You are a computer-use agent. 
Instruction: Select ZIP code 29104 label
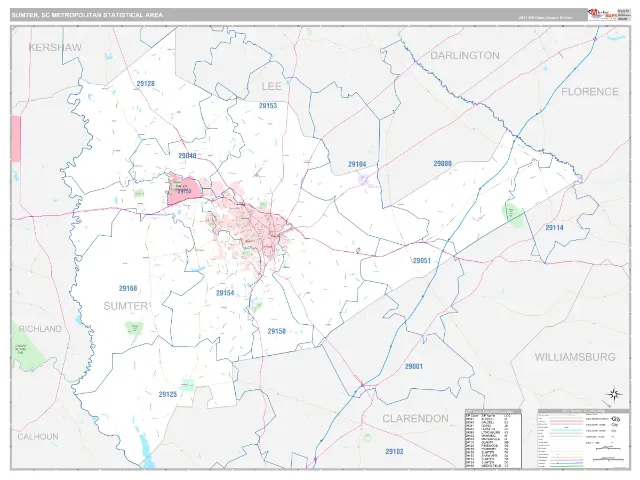357,164
